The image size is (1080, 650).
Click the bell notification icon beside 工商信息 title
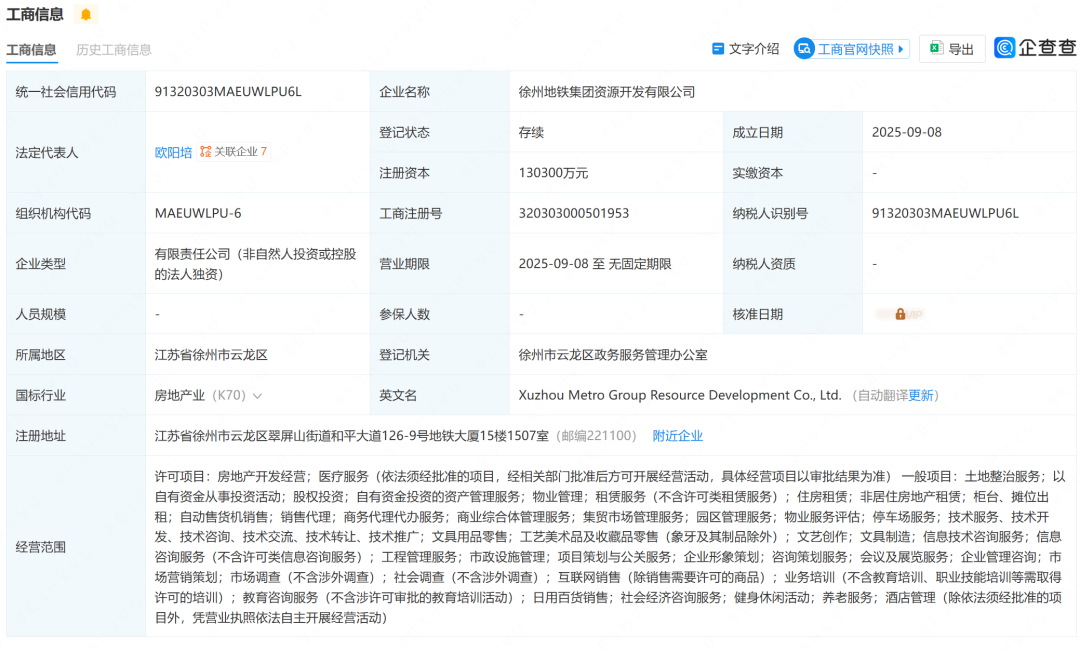pos(85,14)
